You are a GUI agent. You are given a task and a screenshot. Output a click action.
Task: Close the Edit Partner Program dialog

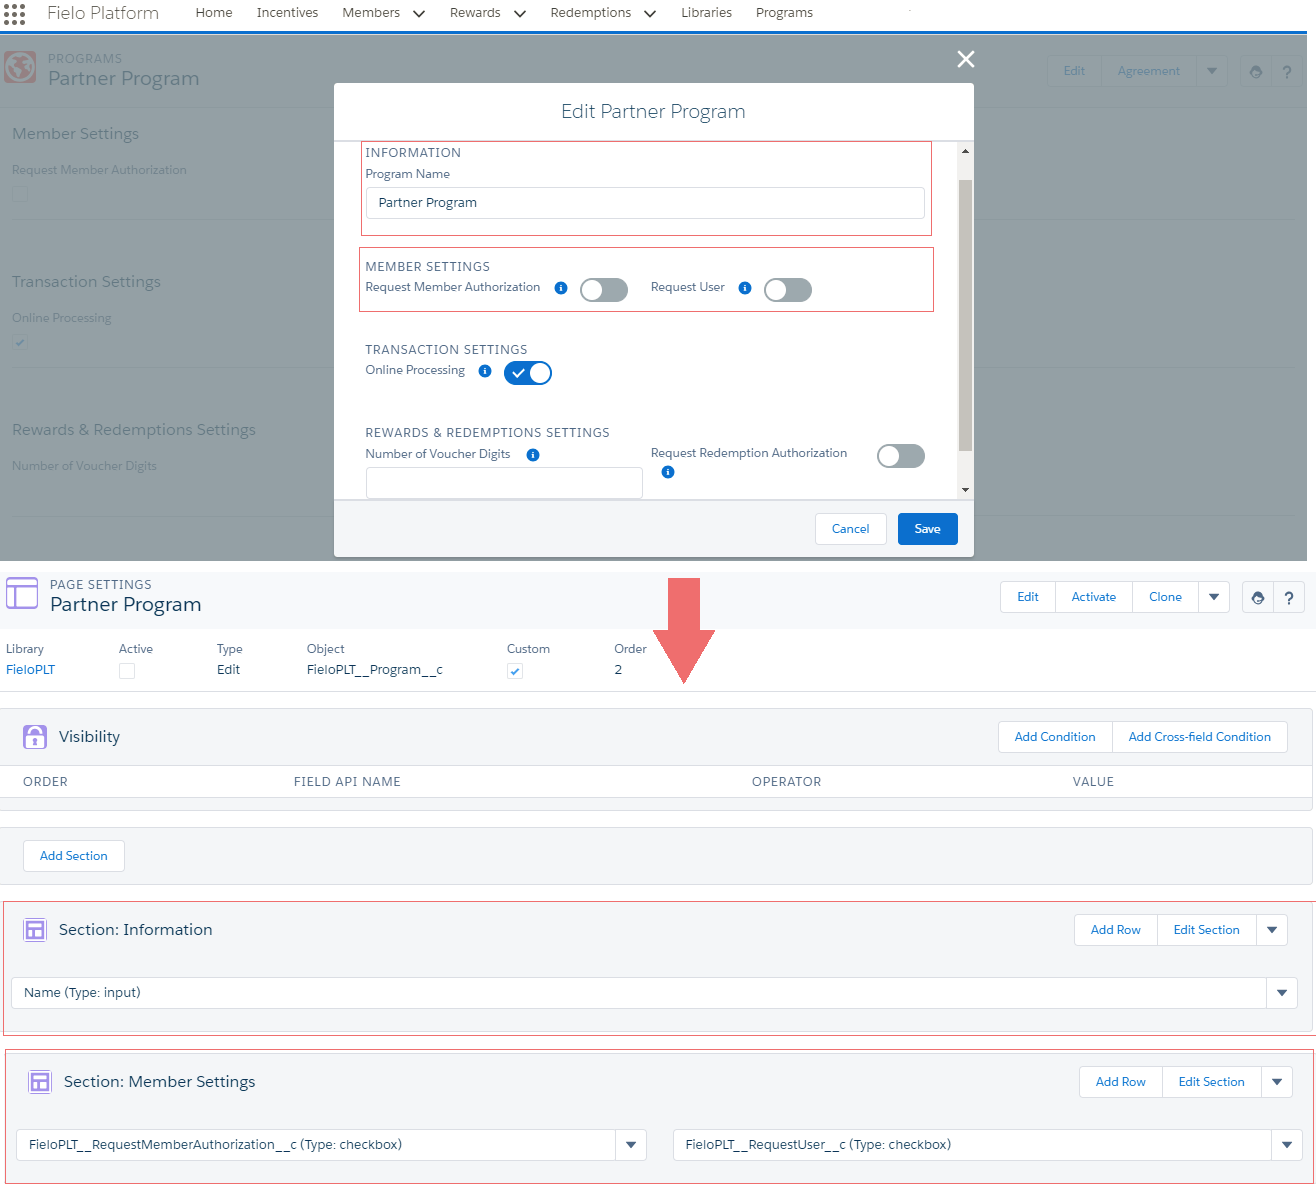click(x=966, y=59)
